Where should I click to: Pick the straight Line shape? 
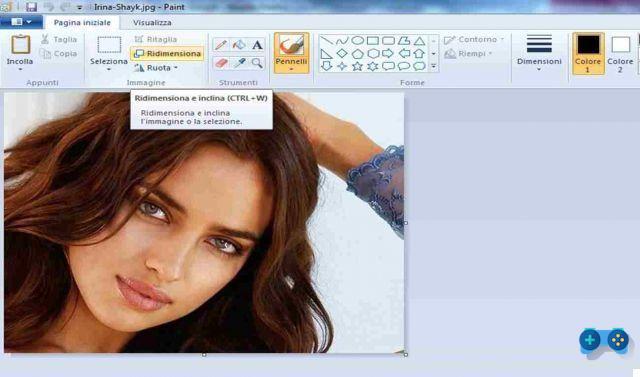point(327,40)
